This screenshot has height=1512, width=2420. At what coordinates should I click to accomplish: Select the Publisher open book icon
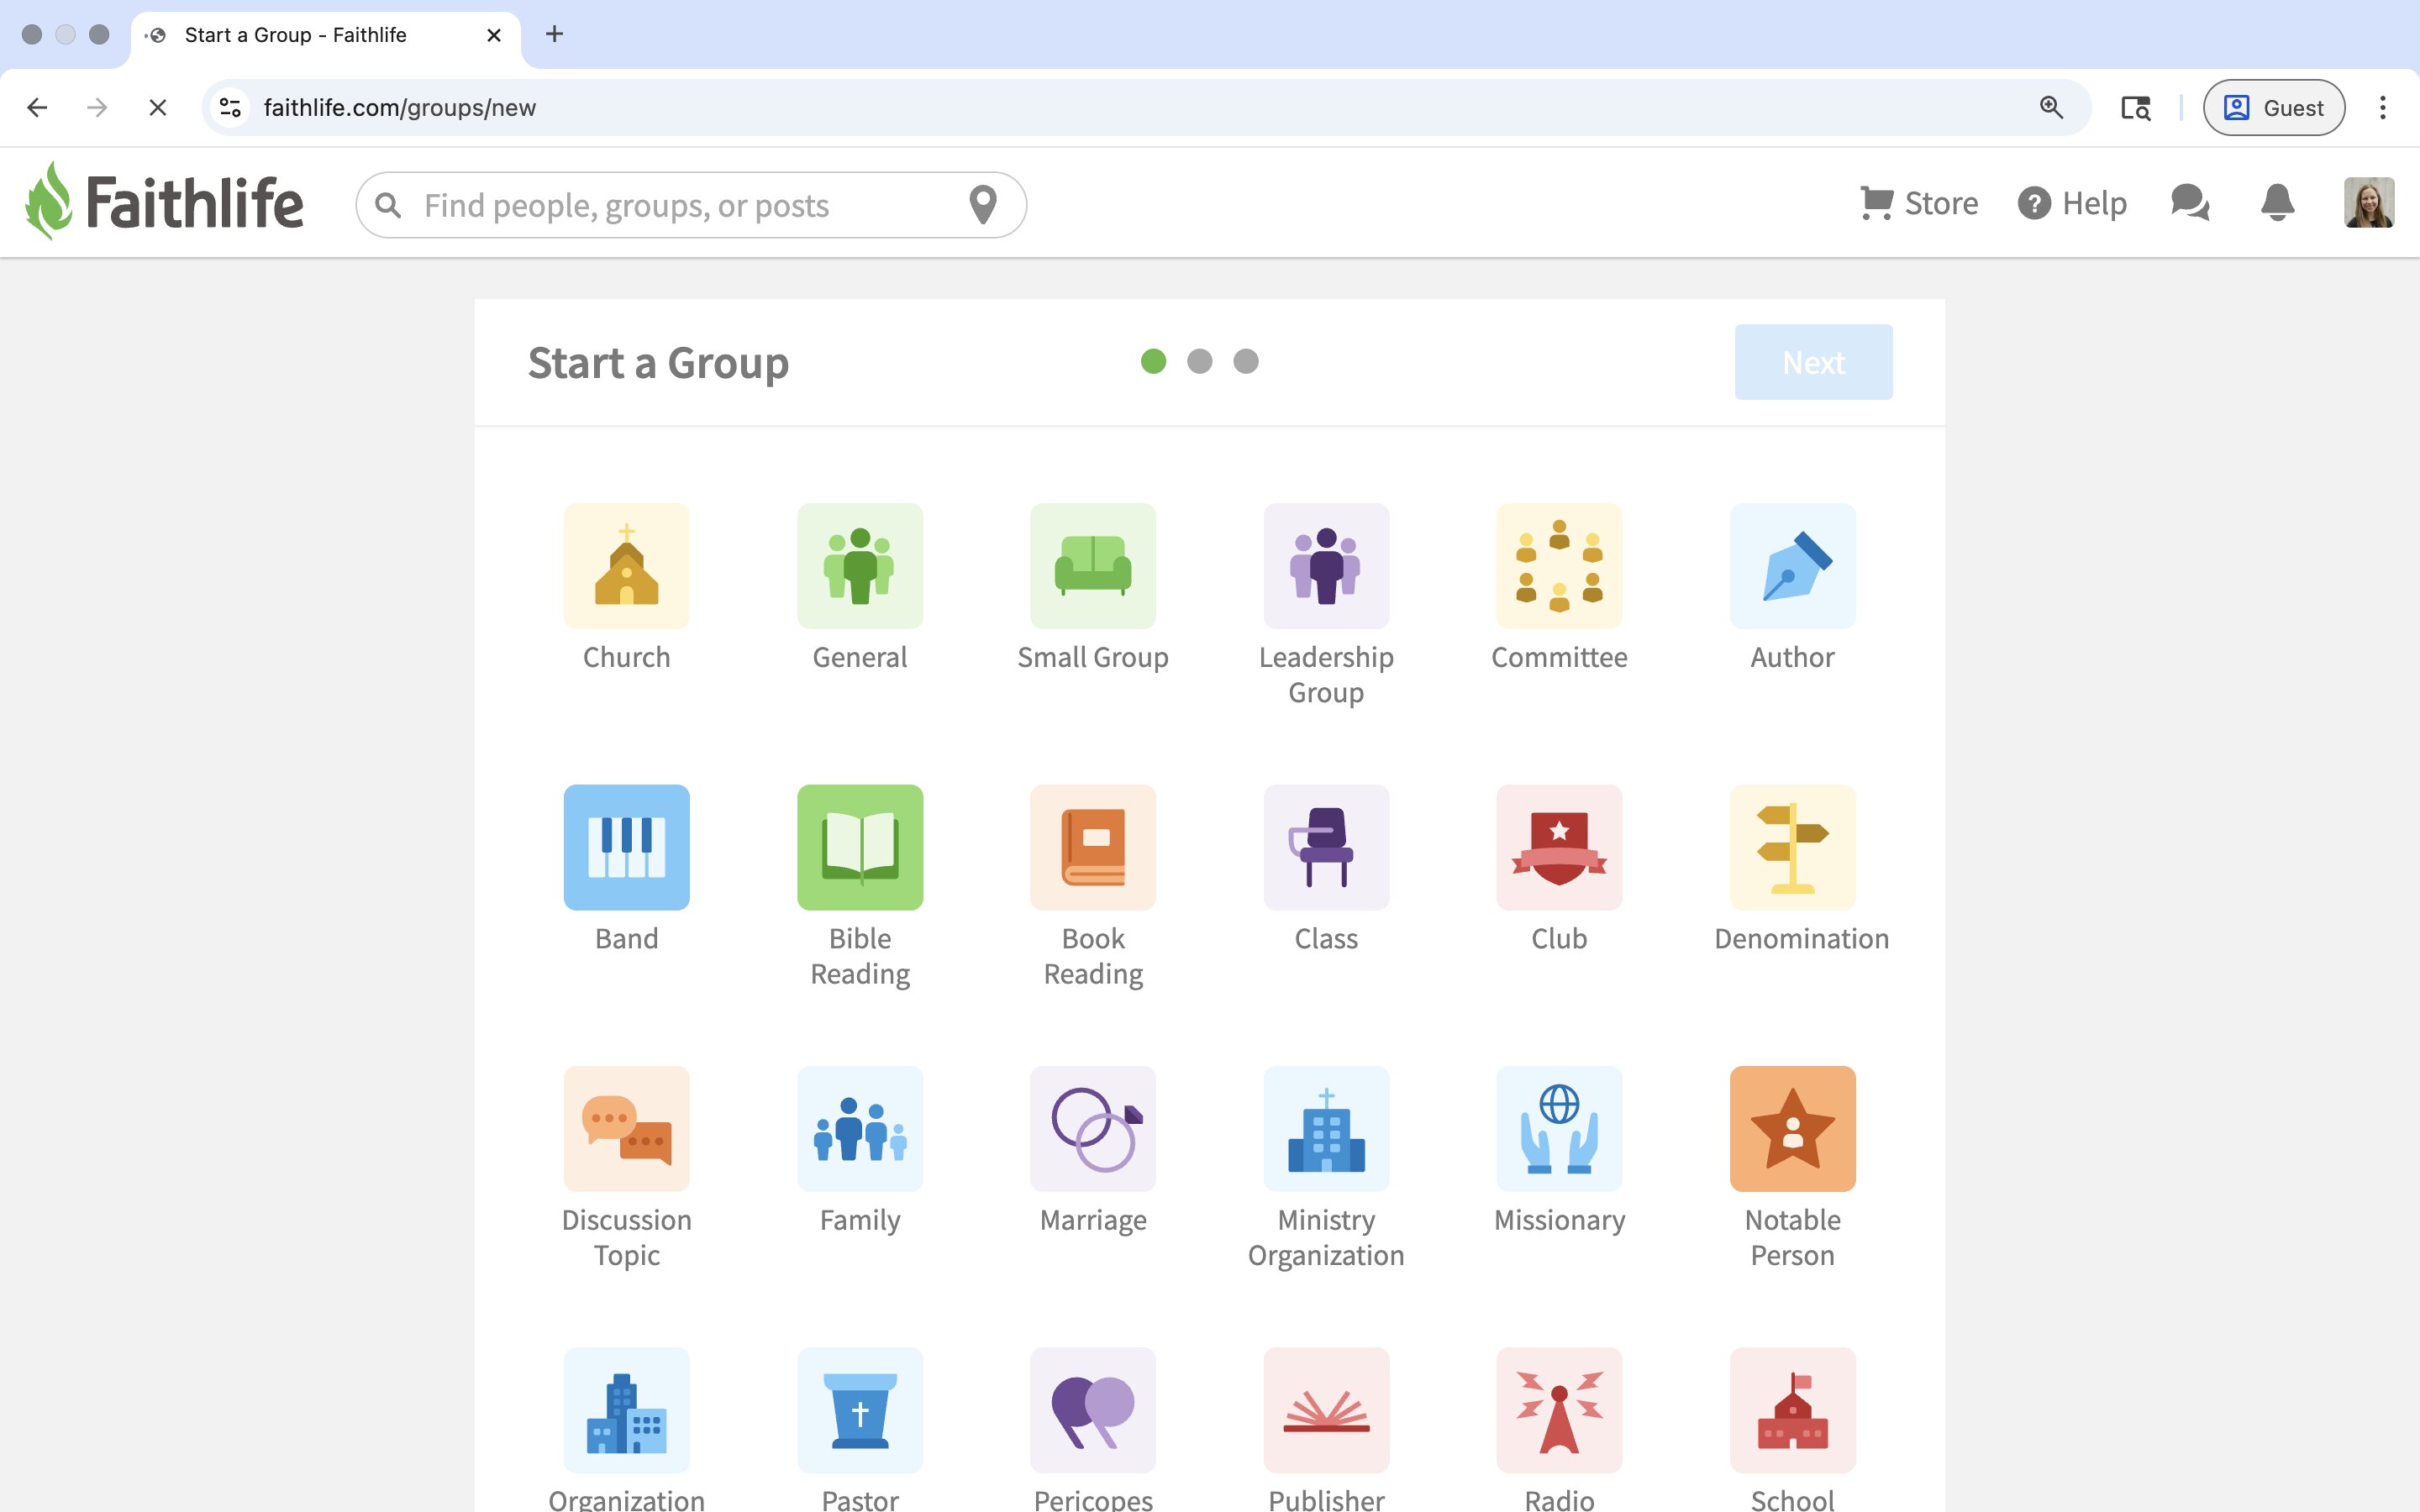(1326, 1410)
